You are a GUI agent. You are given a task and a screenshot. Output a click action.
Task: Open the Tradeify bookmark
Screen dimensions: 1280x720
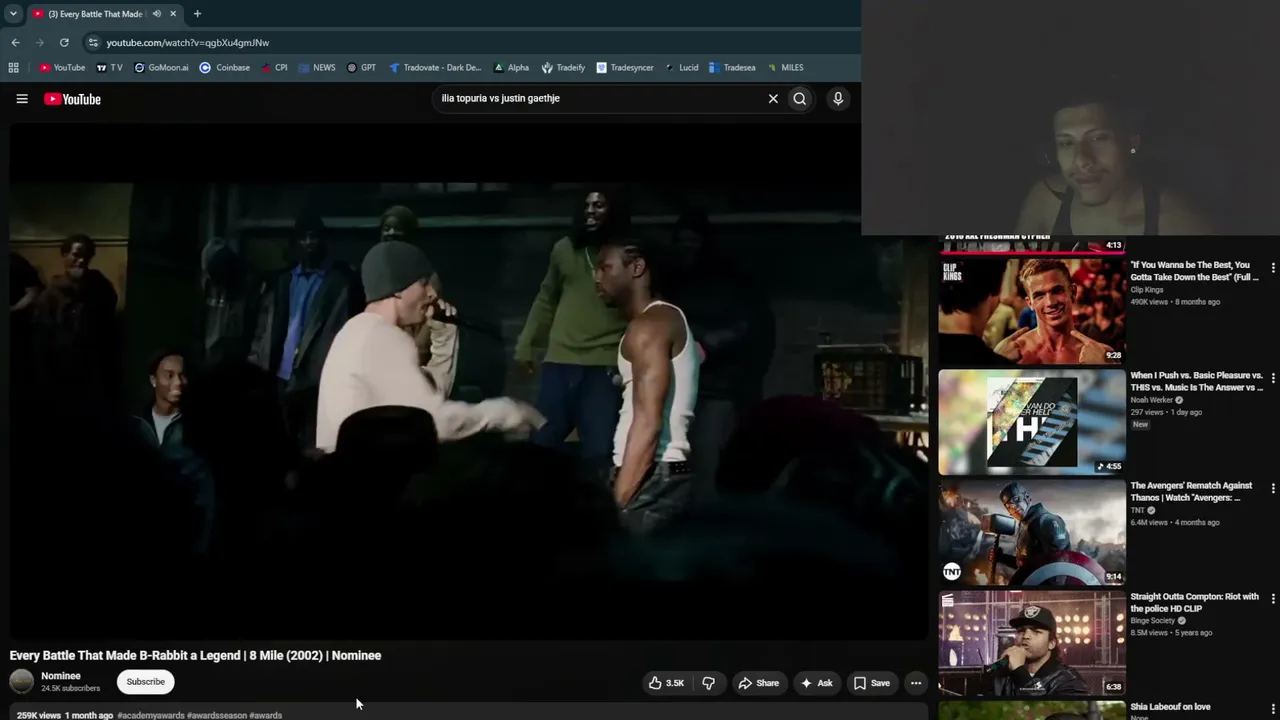tap(563, 68)
